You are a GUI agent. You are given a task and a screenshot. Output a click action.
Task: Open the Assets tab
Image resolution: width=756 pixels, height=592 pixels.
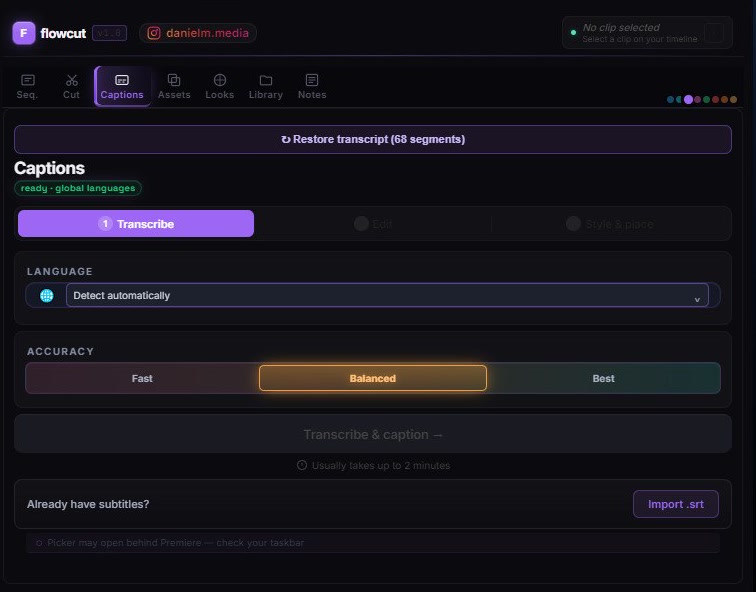pyautogui.click(x=174, y=87)
